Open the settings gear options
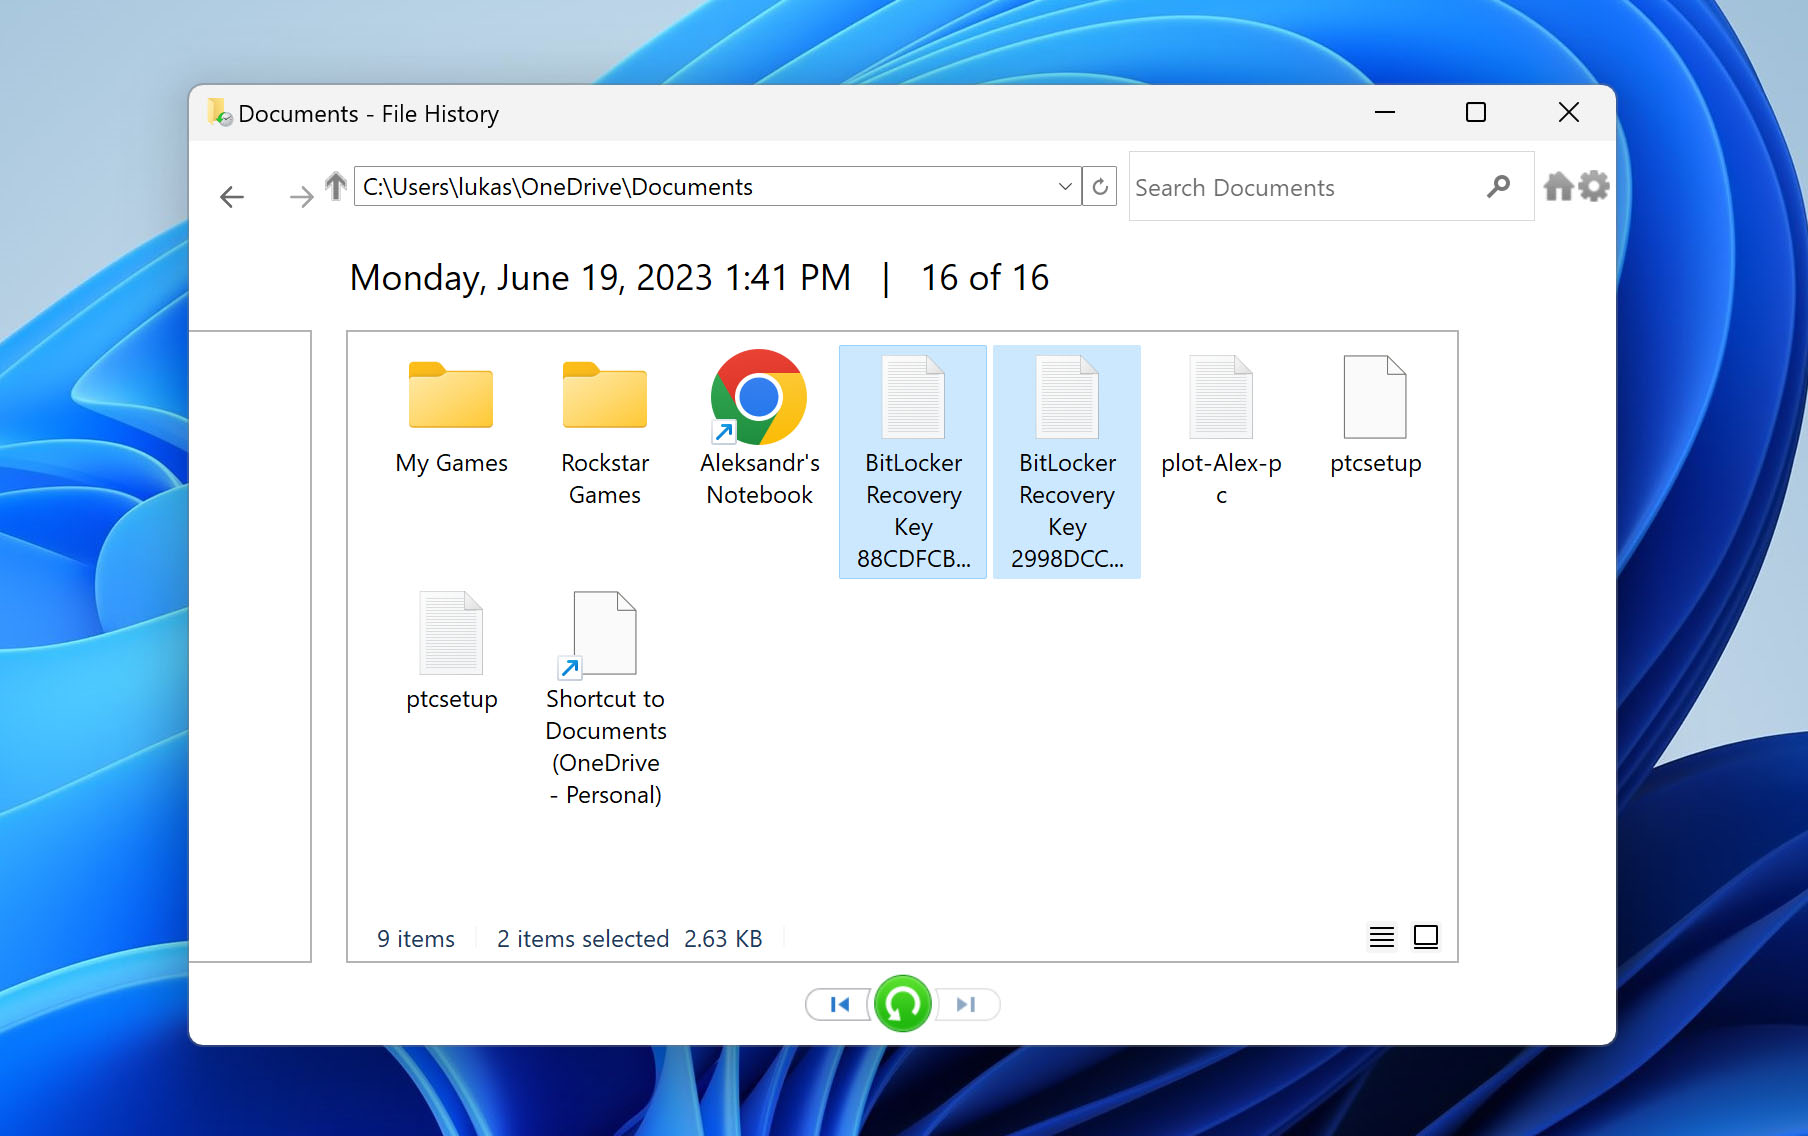 pyautogui.click(x=1593, y=187)
